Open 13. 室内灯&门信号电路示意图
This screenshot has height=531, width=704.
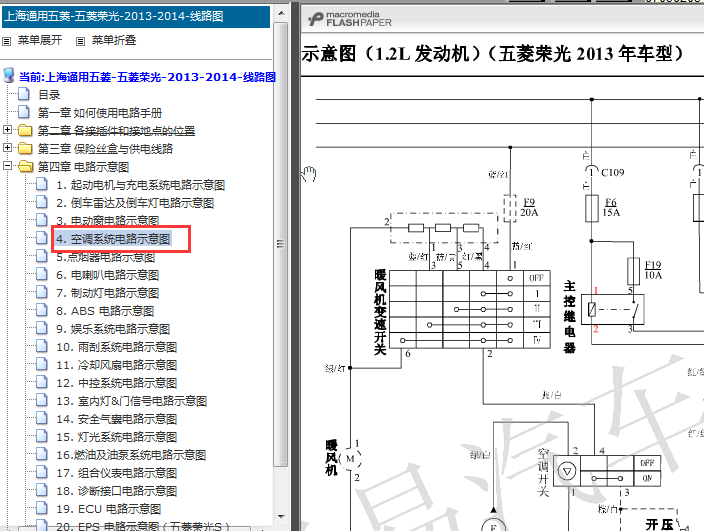tap(132, 401)
